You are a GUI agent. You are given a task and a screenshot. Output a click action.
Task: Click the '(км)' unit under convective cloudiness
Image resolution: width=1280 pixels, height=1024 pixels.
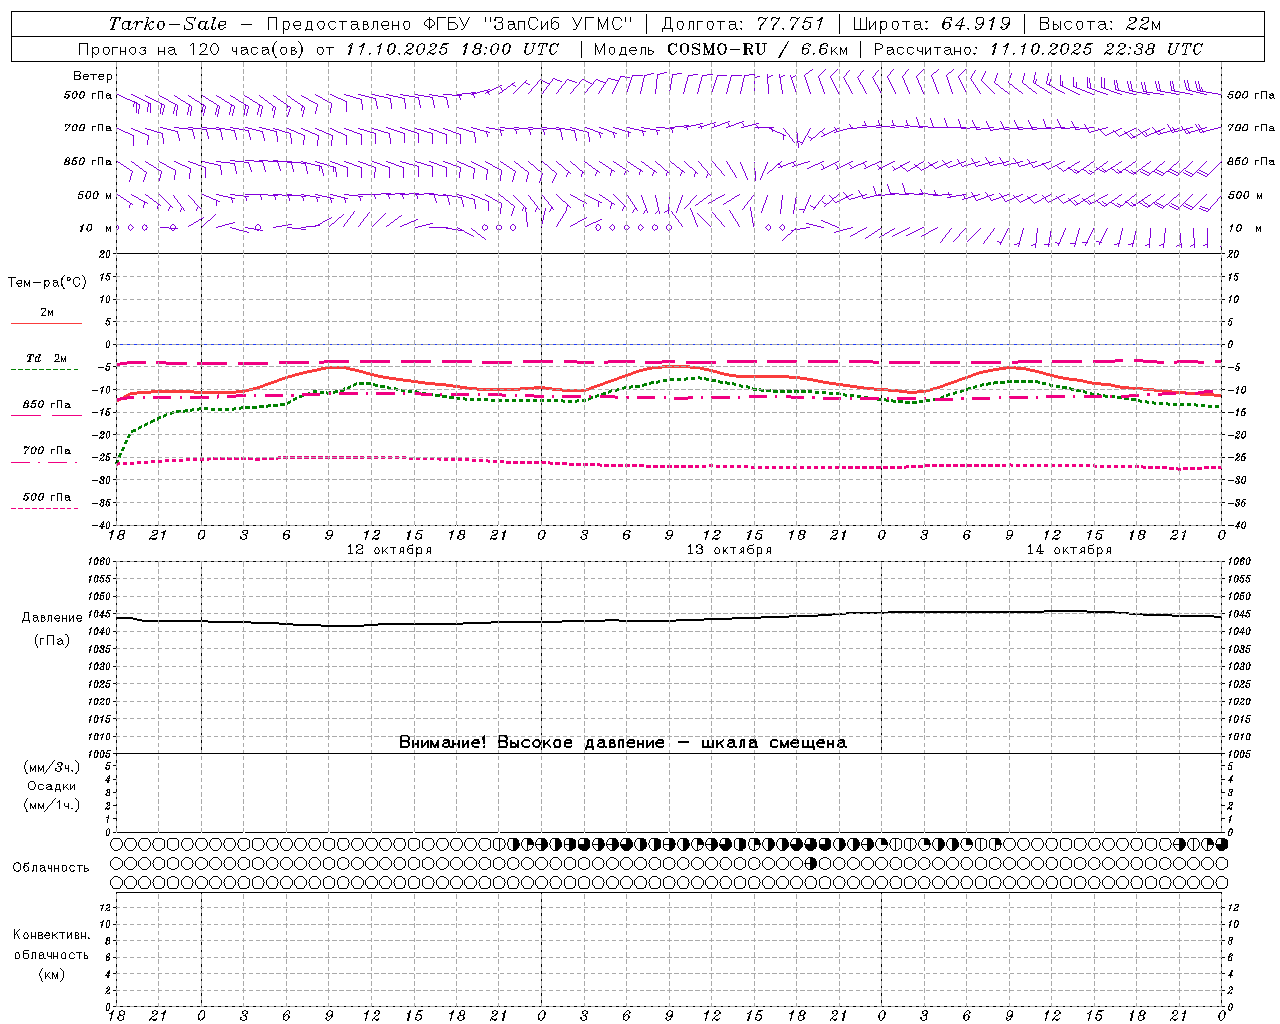point(52,974)
